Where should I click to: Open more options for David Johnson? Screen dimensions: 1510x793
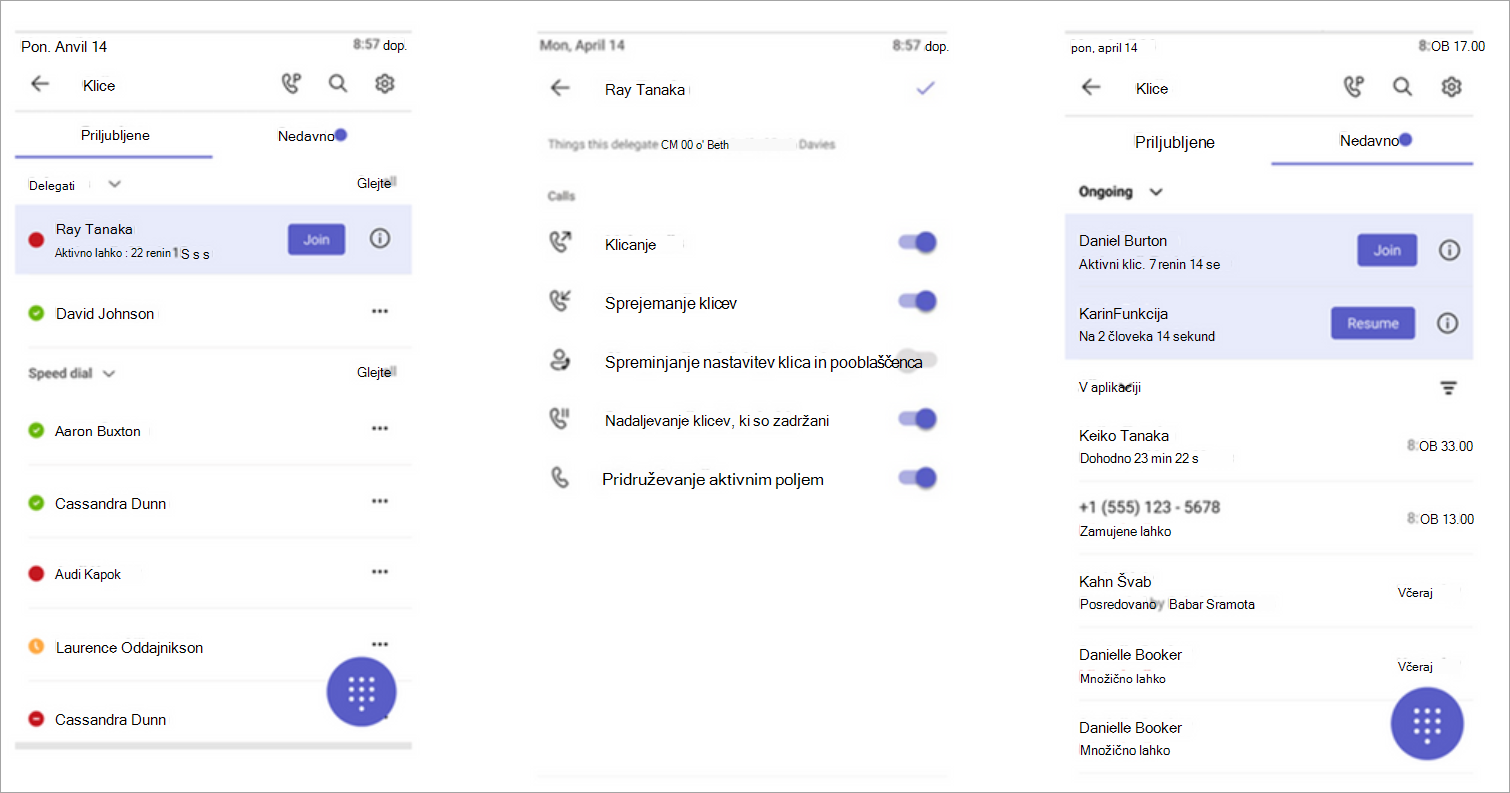point(380,311)
